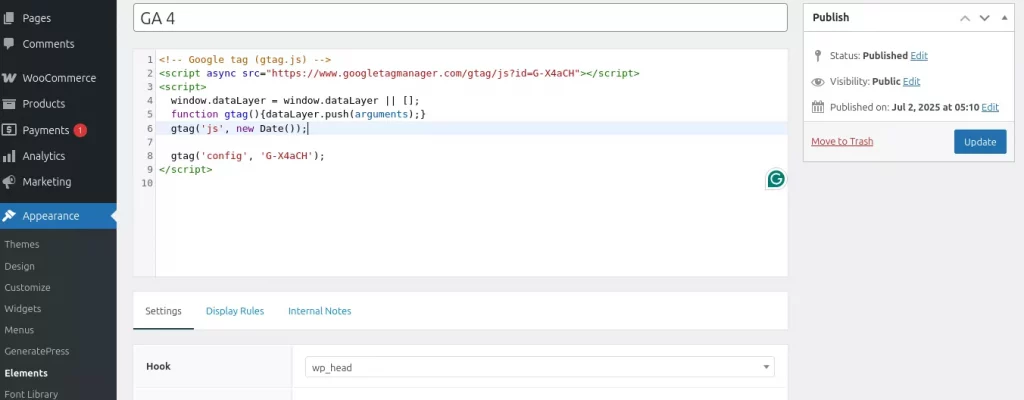Go to Customize submenu

[27, 288]
